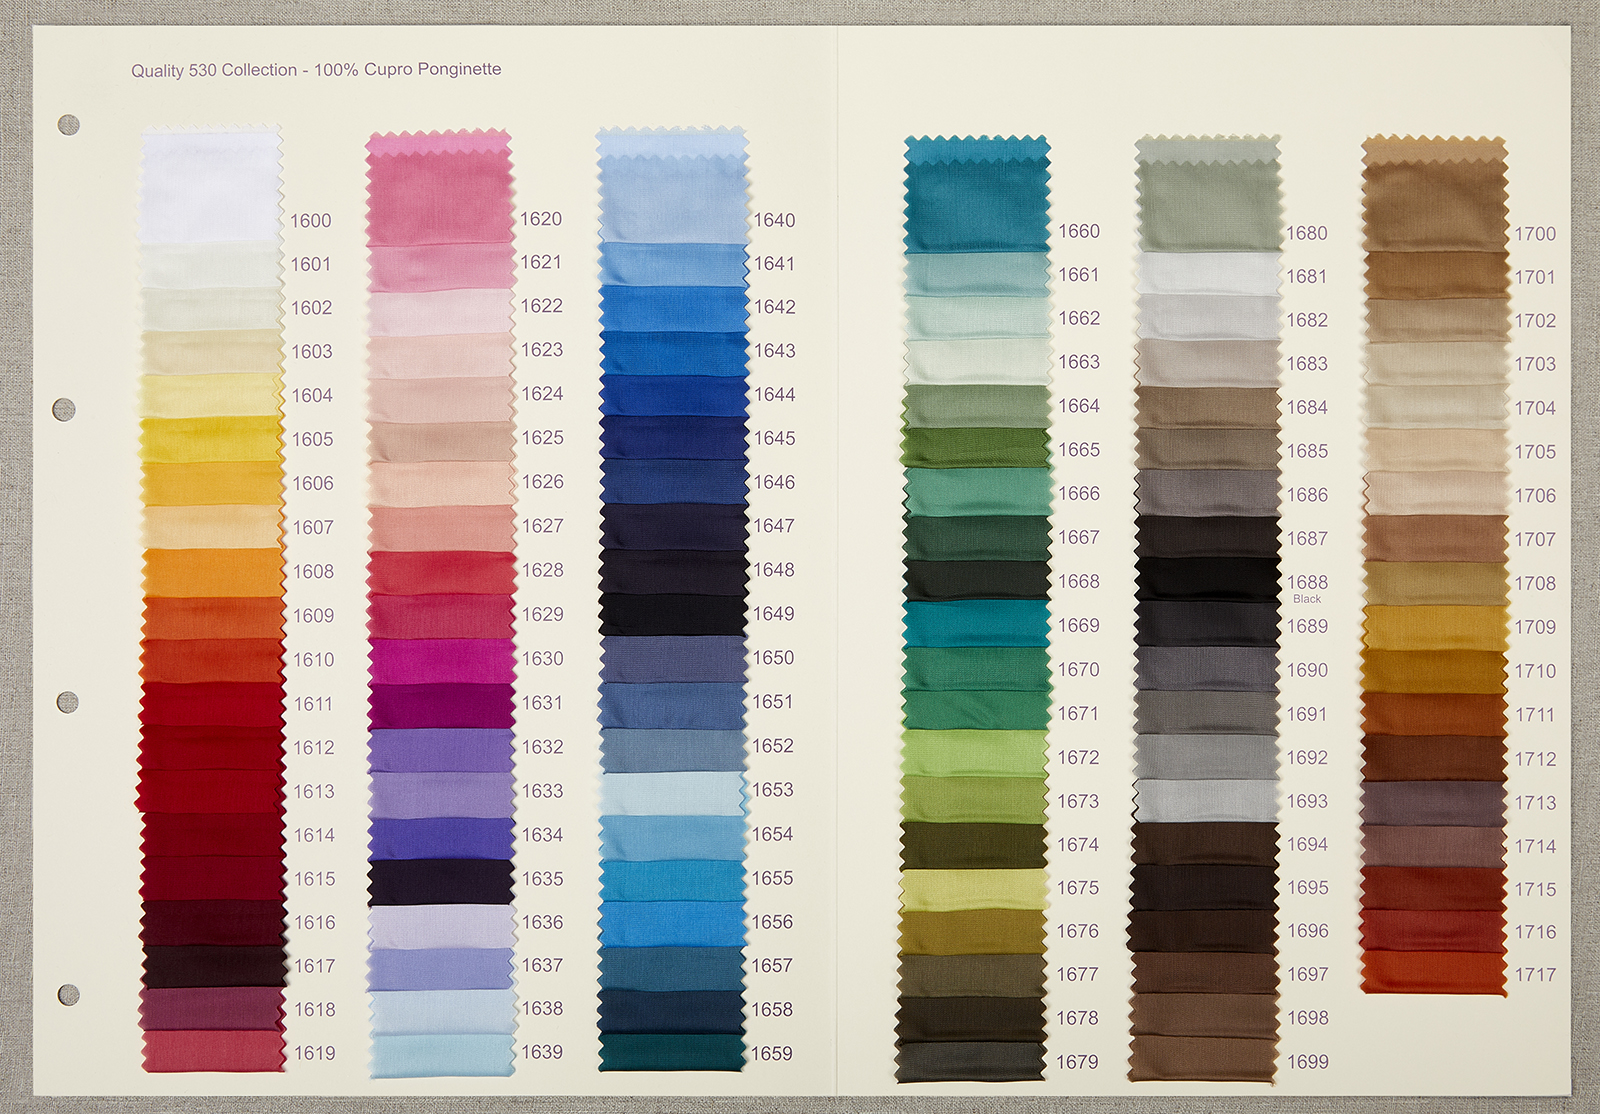This screenshot has width=1600, height=1114.
Task: Click the mustard swatch 1709
Action: [1435, 627]
